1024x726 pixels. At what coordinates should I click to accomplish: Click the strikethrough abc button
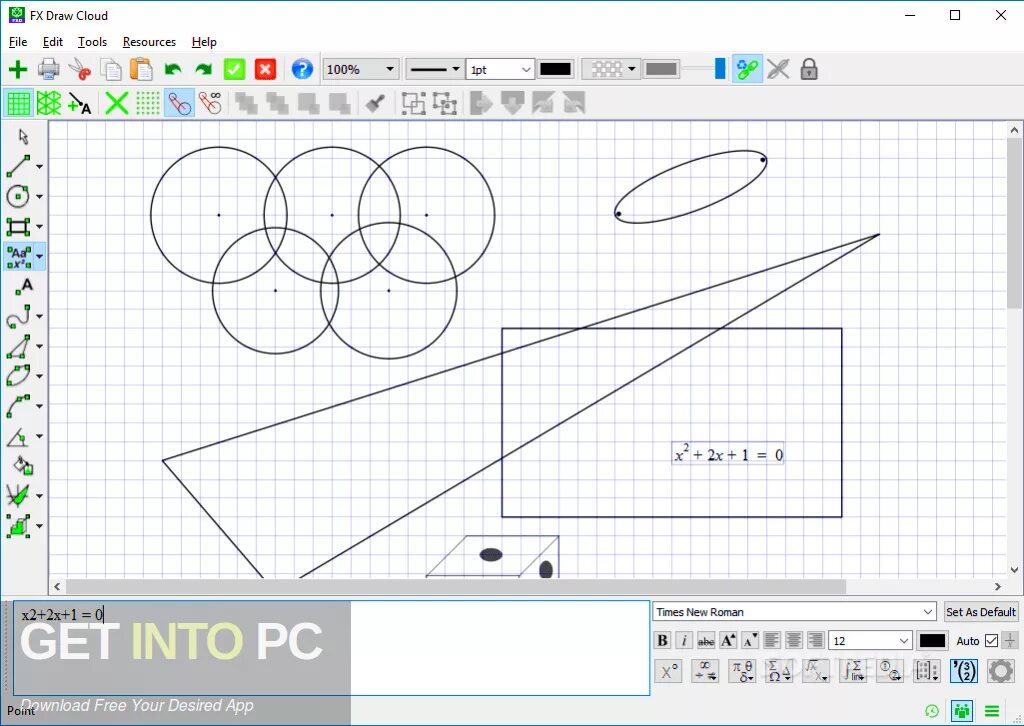tap(706, 640)
